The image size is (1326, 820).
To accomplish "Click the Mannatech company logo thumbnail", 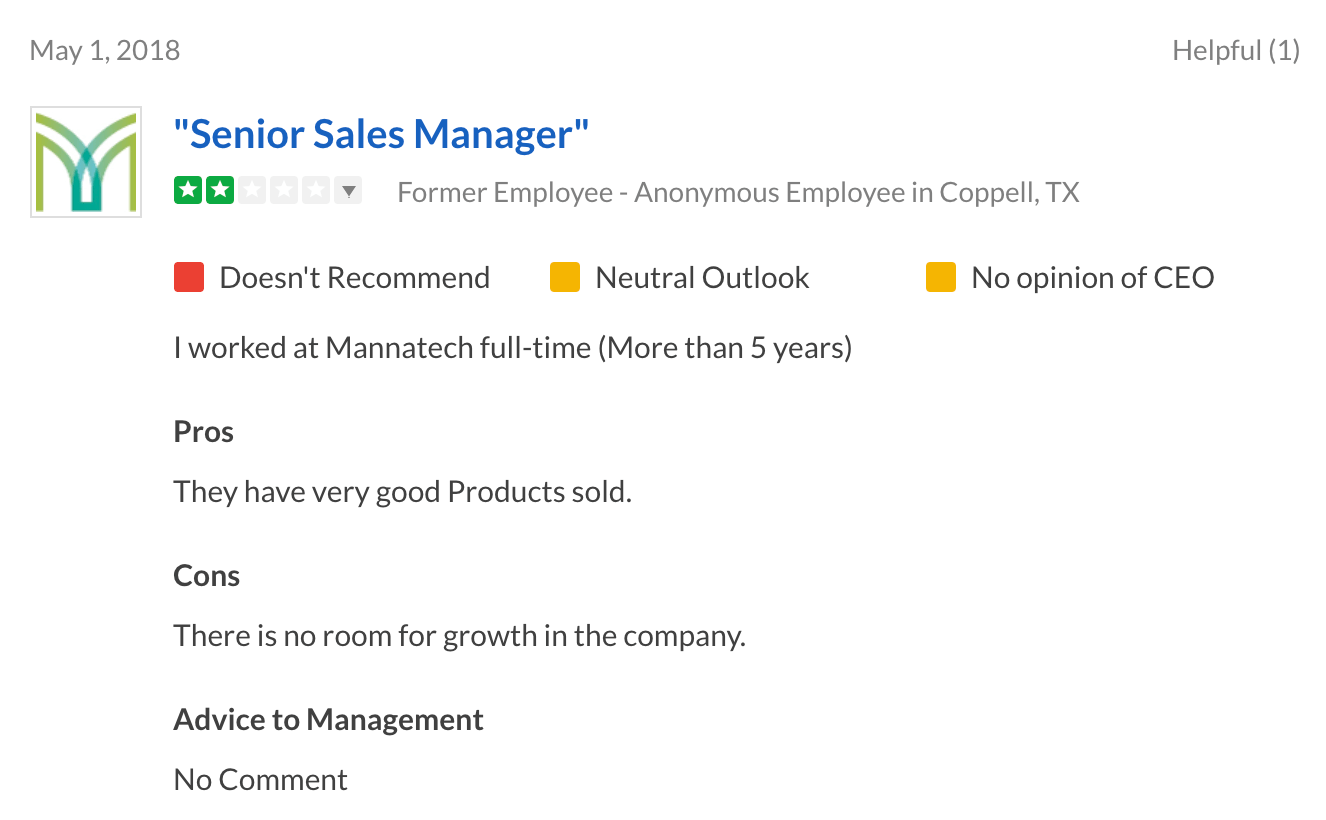I will point(86,162).
